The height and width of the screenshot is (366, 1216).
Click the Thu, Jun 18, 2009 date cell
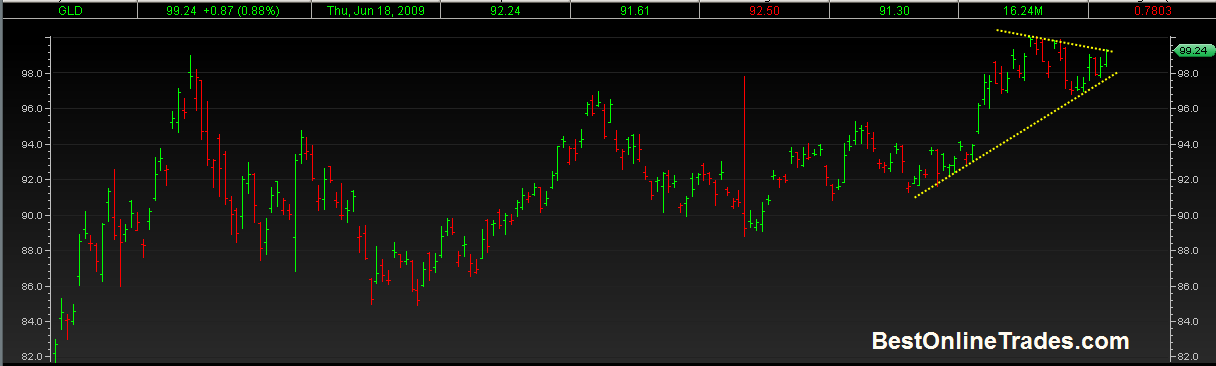pos(376,10)
